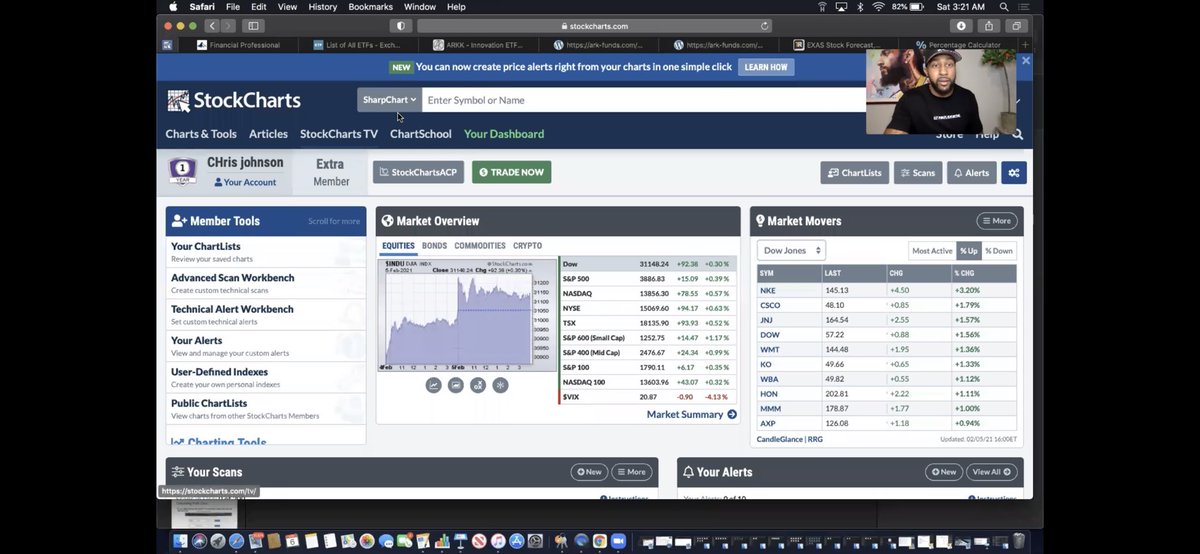Go to Your Dashboard navigation item

point(504,134)
